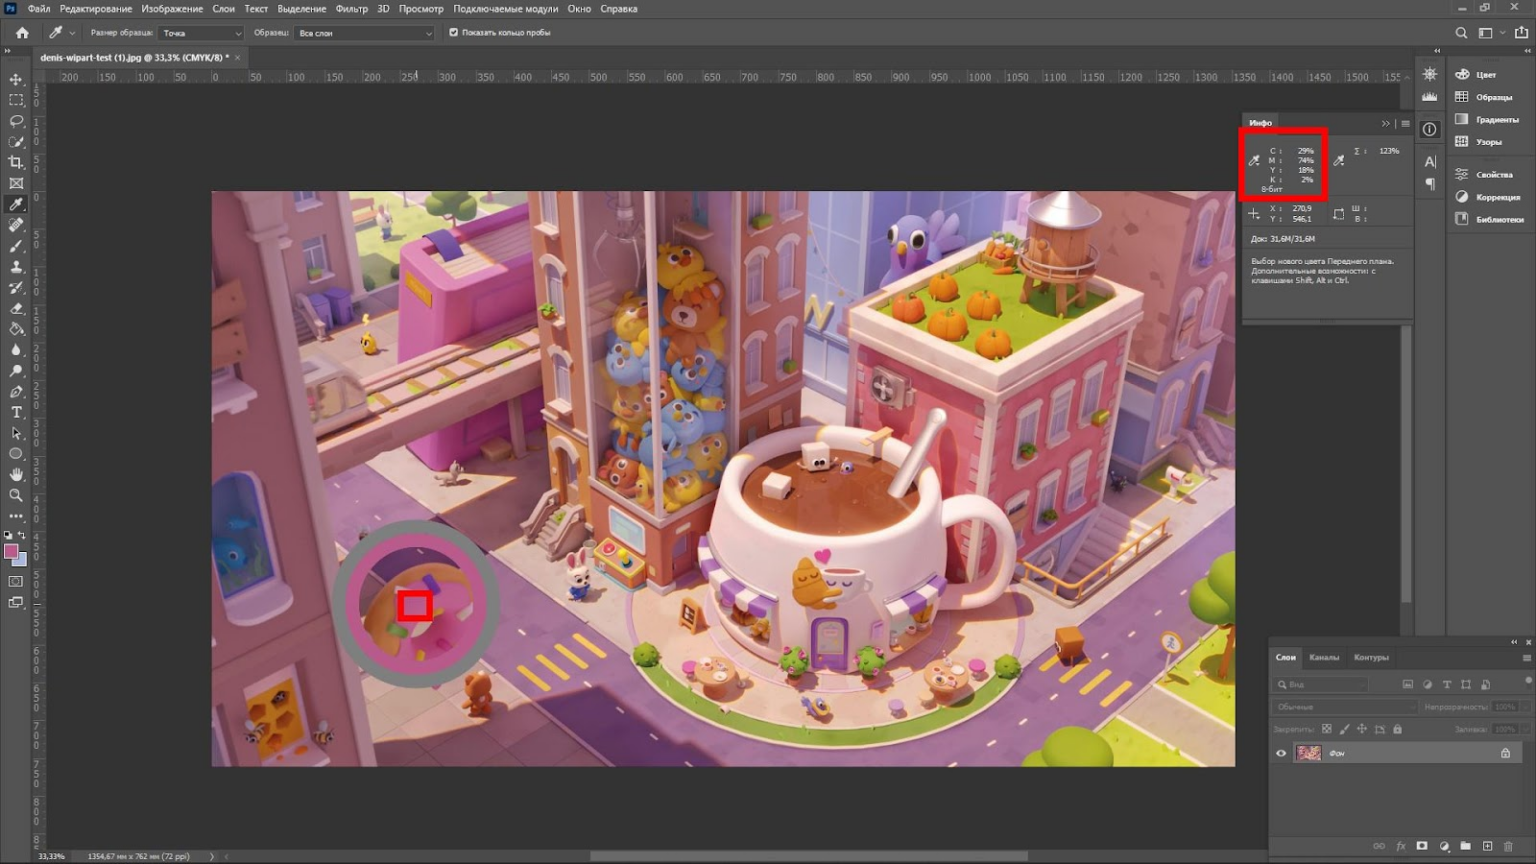This screenshot has width=1536, height=864.
Task: Select the Crop tool in the toolbar
Action: pyautogui.click(x=16, y=162)
